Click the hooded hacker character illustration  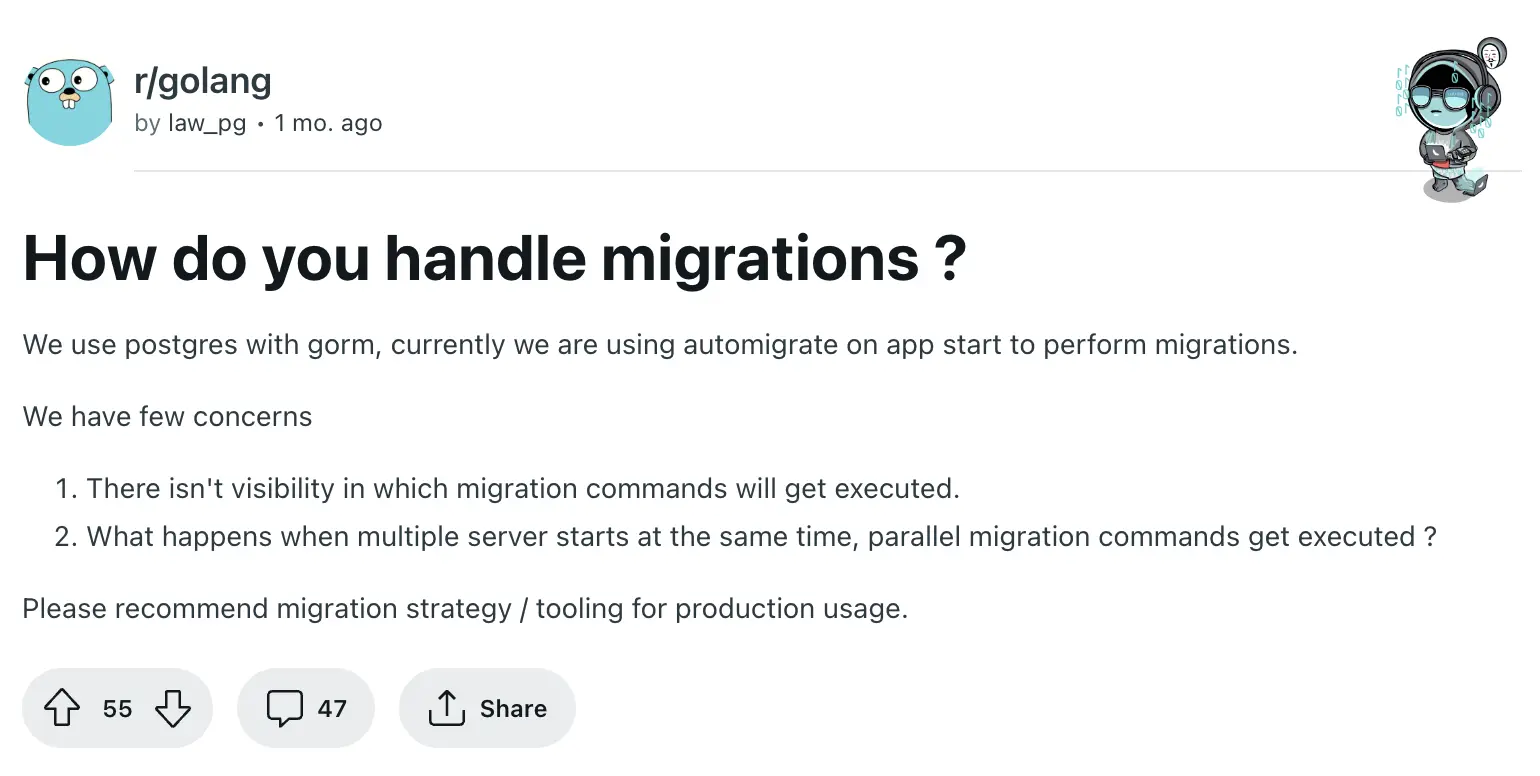tap(1449, 120)
